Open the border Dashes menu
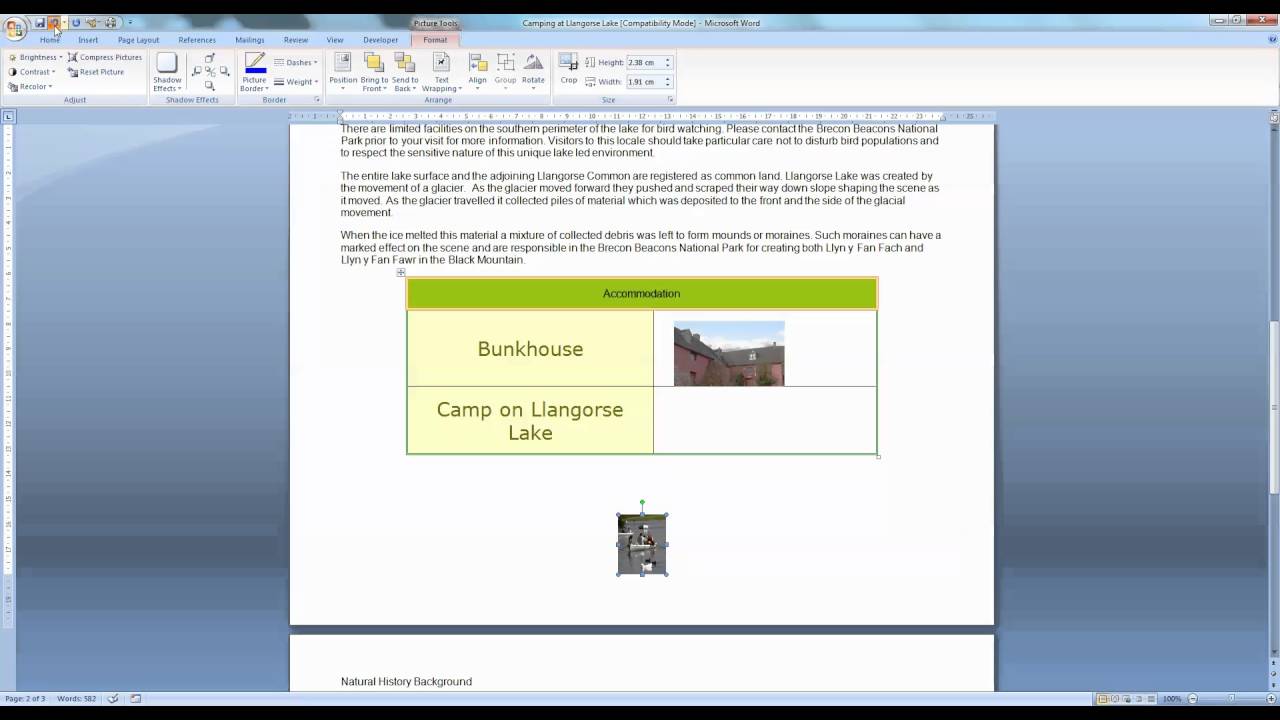The height and width of the screenshot is (720, 1280). click(x=296, y=62)
